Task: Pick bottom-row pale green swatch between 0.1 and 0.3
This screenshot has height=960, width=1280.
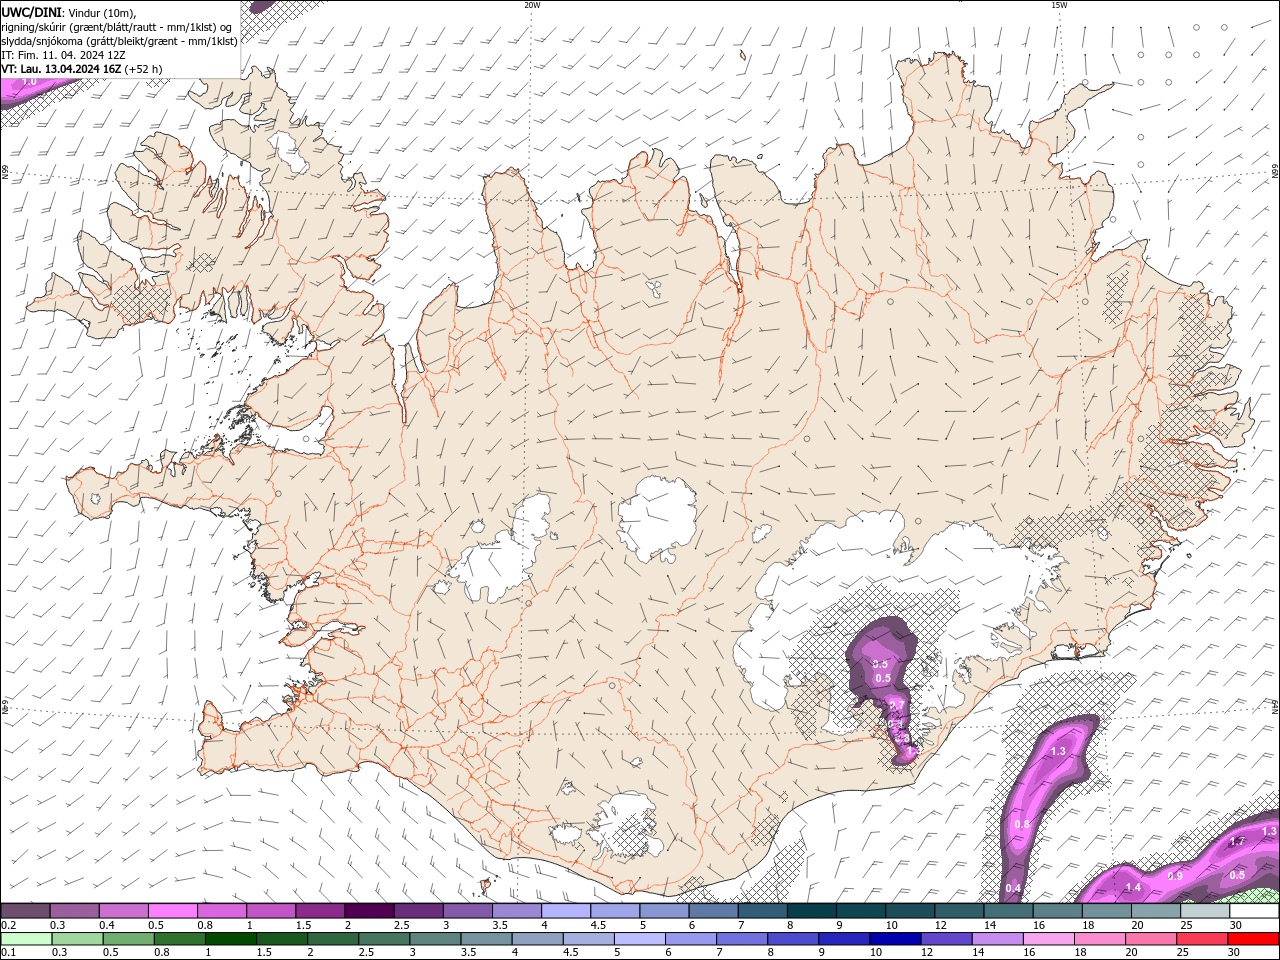Action: (x=26, y=939)
